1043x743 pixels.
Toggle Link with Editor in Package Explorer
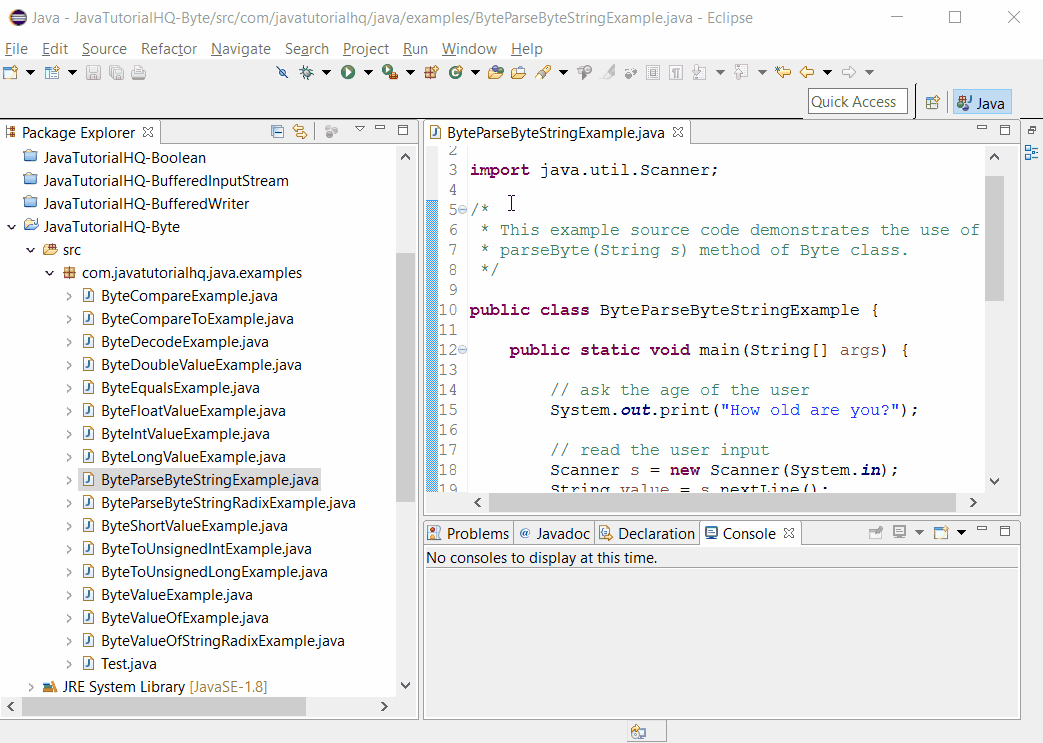(x=299, y=131)
